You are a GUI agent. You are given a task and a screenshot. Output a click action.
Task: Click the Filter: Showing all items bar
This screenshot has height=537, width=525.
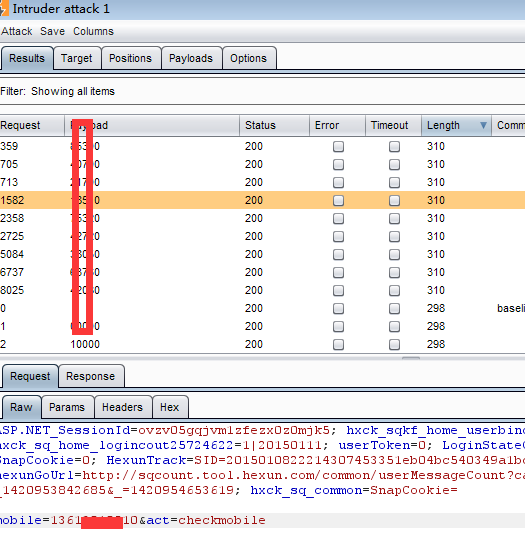pyautogui.click(x=262, y=91)
